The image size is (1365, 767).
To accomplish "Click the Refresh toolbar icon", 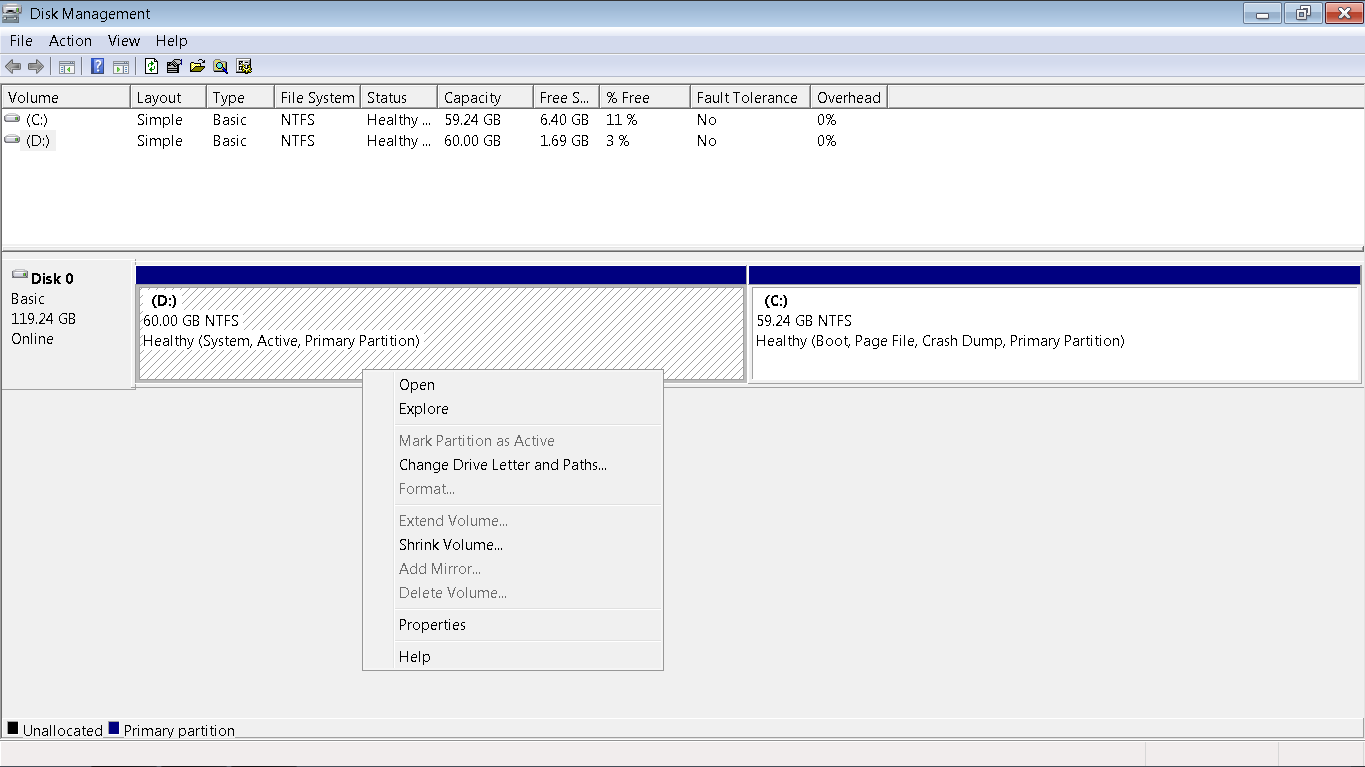I will pos(151,67).
